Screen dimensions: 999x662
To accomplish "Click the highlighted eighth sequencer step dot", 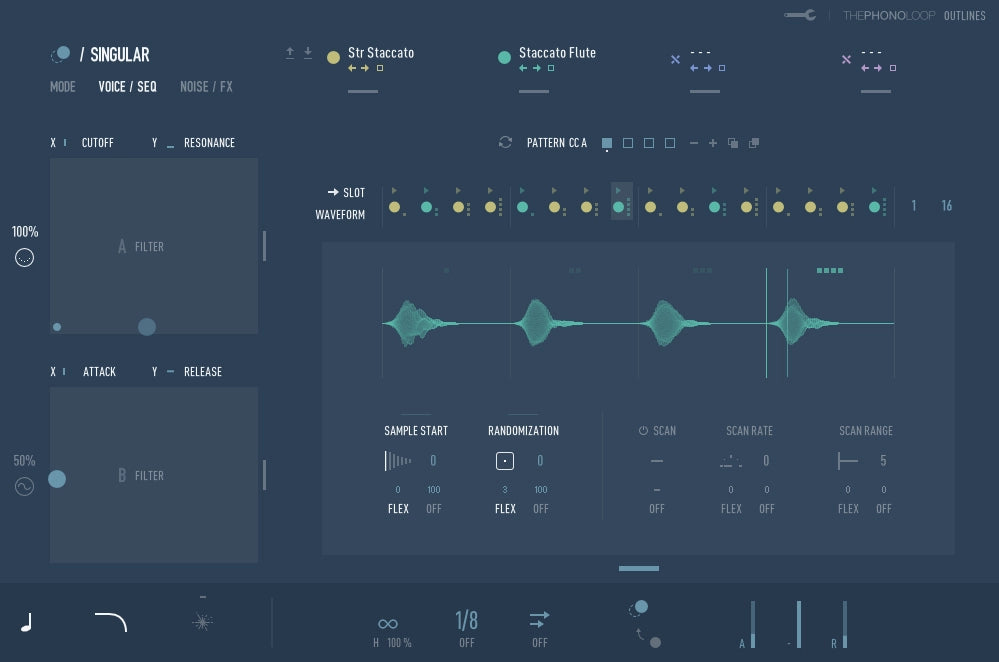I will pos(619,207).
